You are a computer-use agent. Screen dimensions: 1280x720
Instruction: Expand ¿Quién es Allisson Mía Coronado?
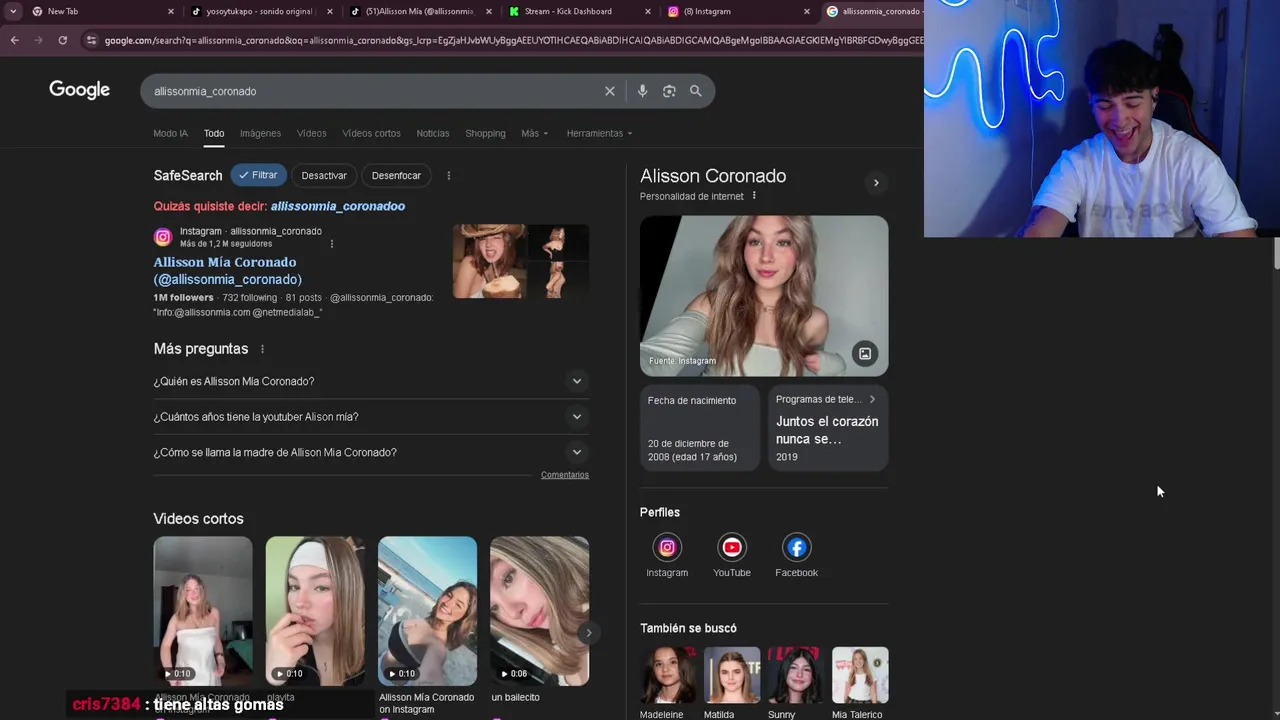click(x=371, y=381)
